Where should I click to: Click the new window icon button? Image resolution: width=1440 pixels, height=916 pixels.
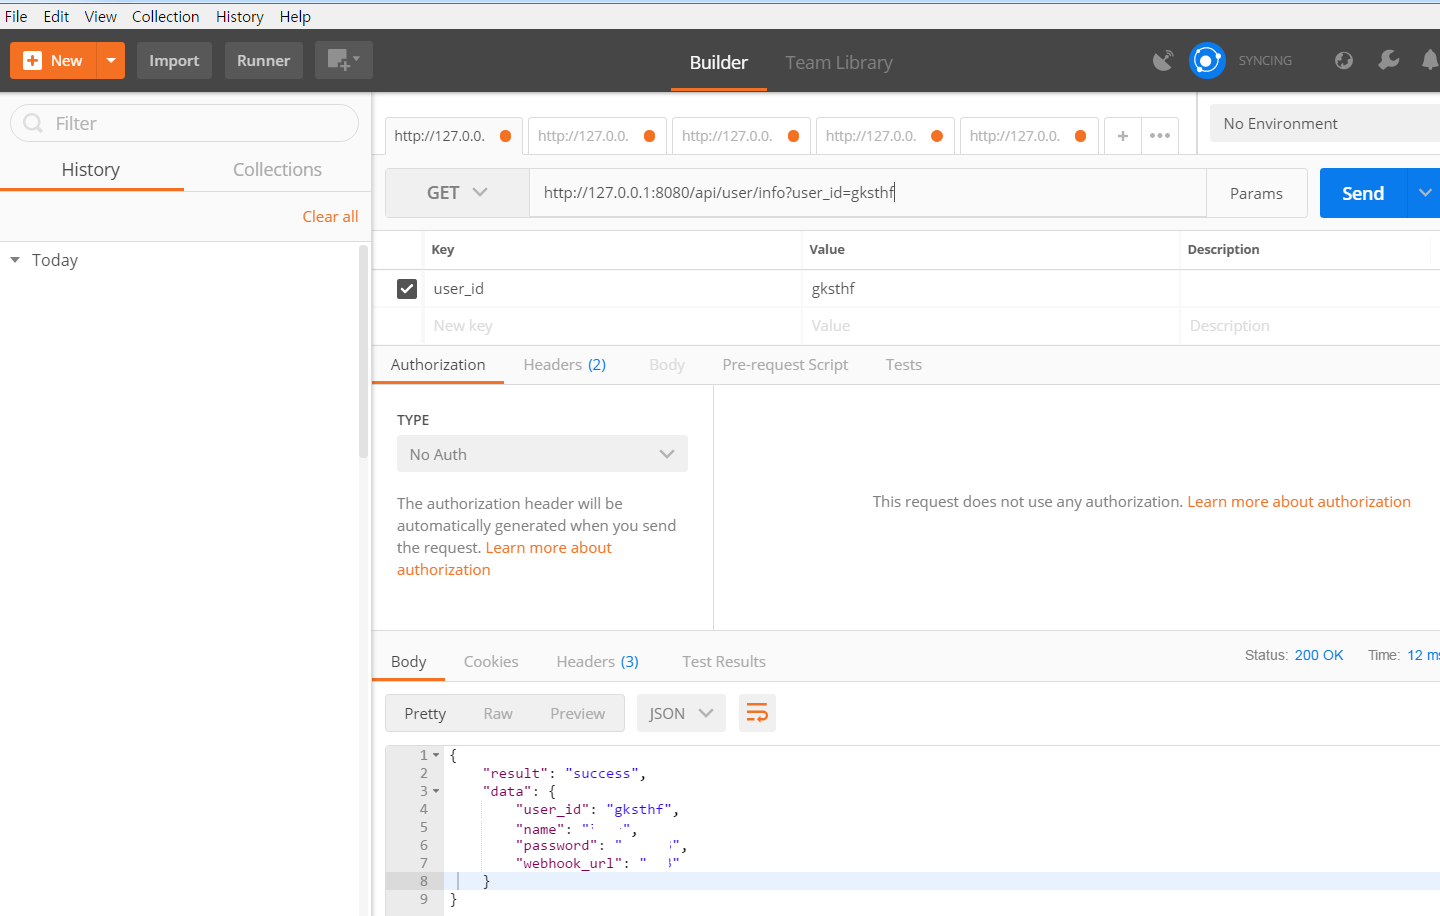point(344,60)
